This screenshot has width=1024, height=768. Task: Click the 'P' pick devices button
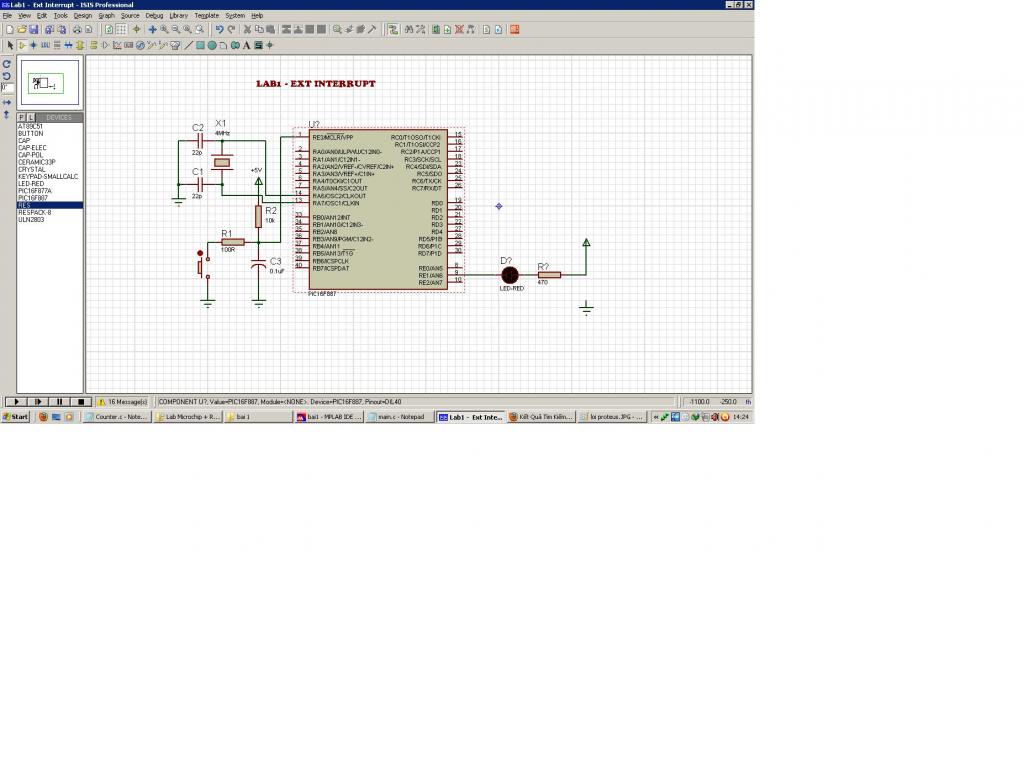[21, 118]
